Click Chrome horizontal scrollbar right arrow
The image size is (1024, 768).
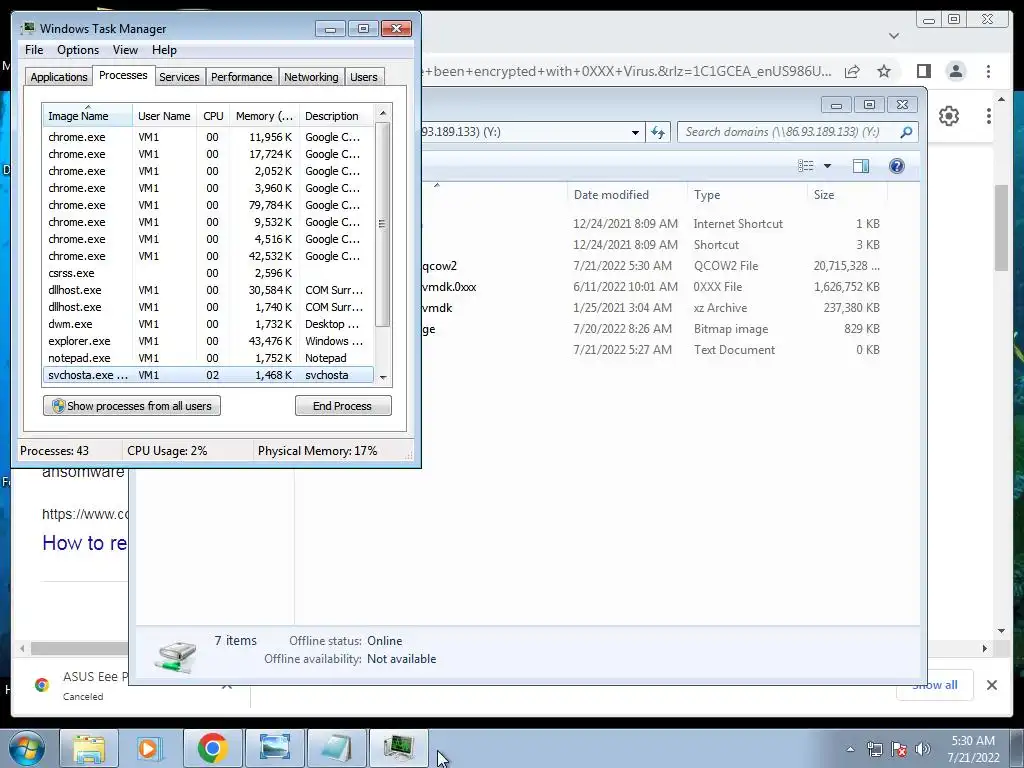[985, 648]
